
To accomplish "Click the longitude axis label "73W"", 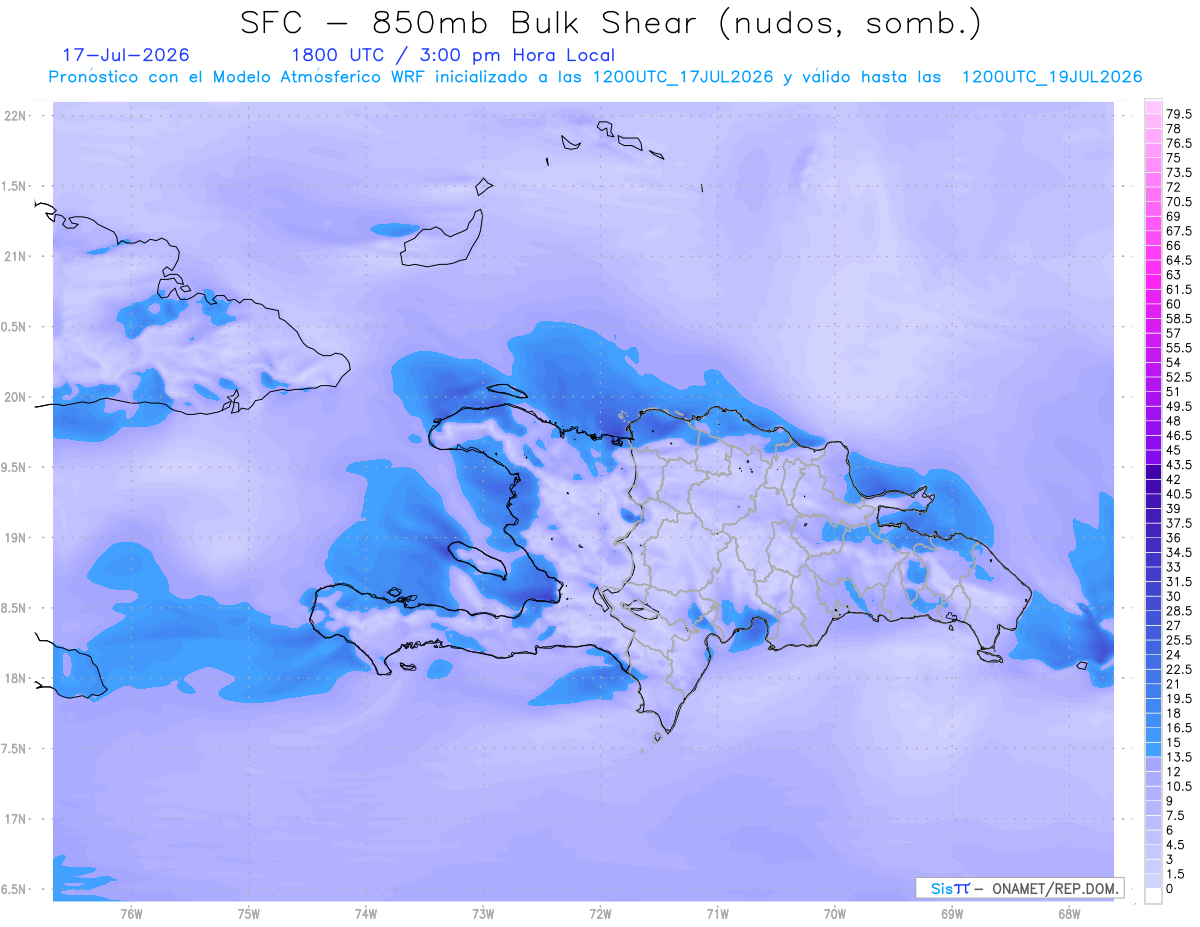I will (x=483, y=913).
